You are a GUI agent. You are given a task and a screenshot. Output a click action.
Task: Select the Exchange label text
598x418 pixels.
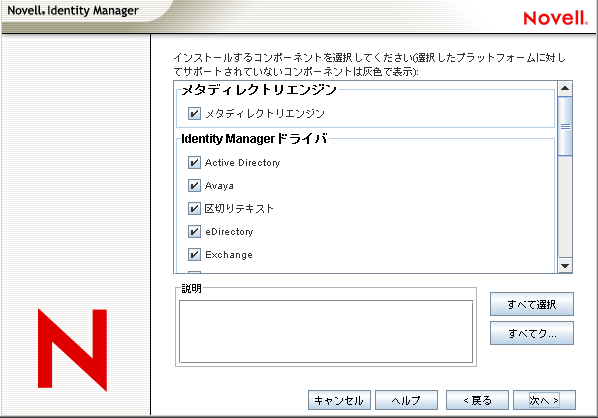[x=229, y=254]
